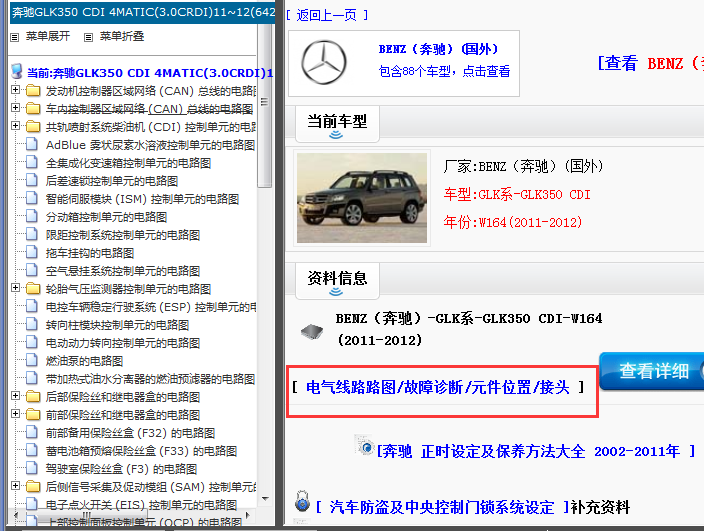Open the 返回上一页 back link

tap(327, 15)
